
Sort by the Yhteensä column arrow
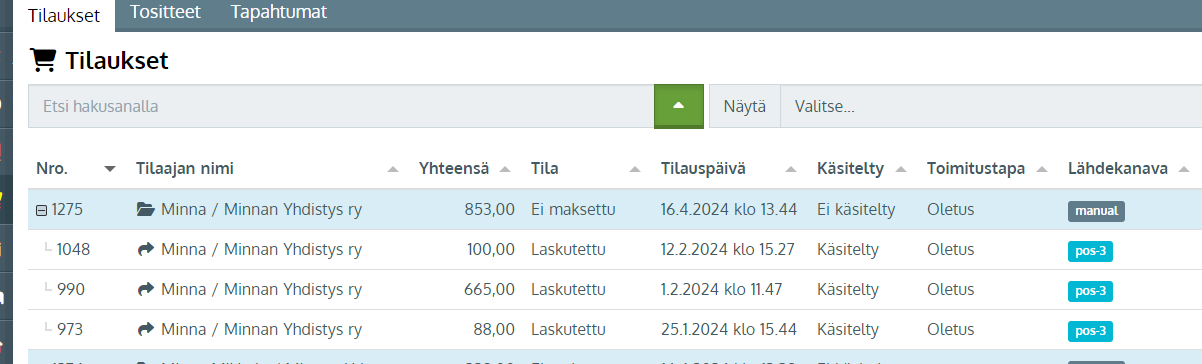click(506, 169)
